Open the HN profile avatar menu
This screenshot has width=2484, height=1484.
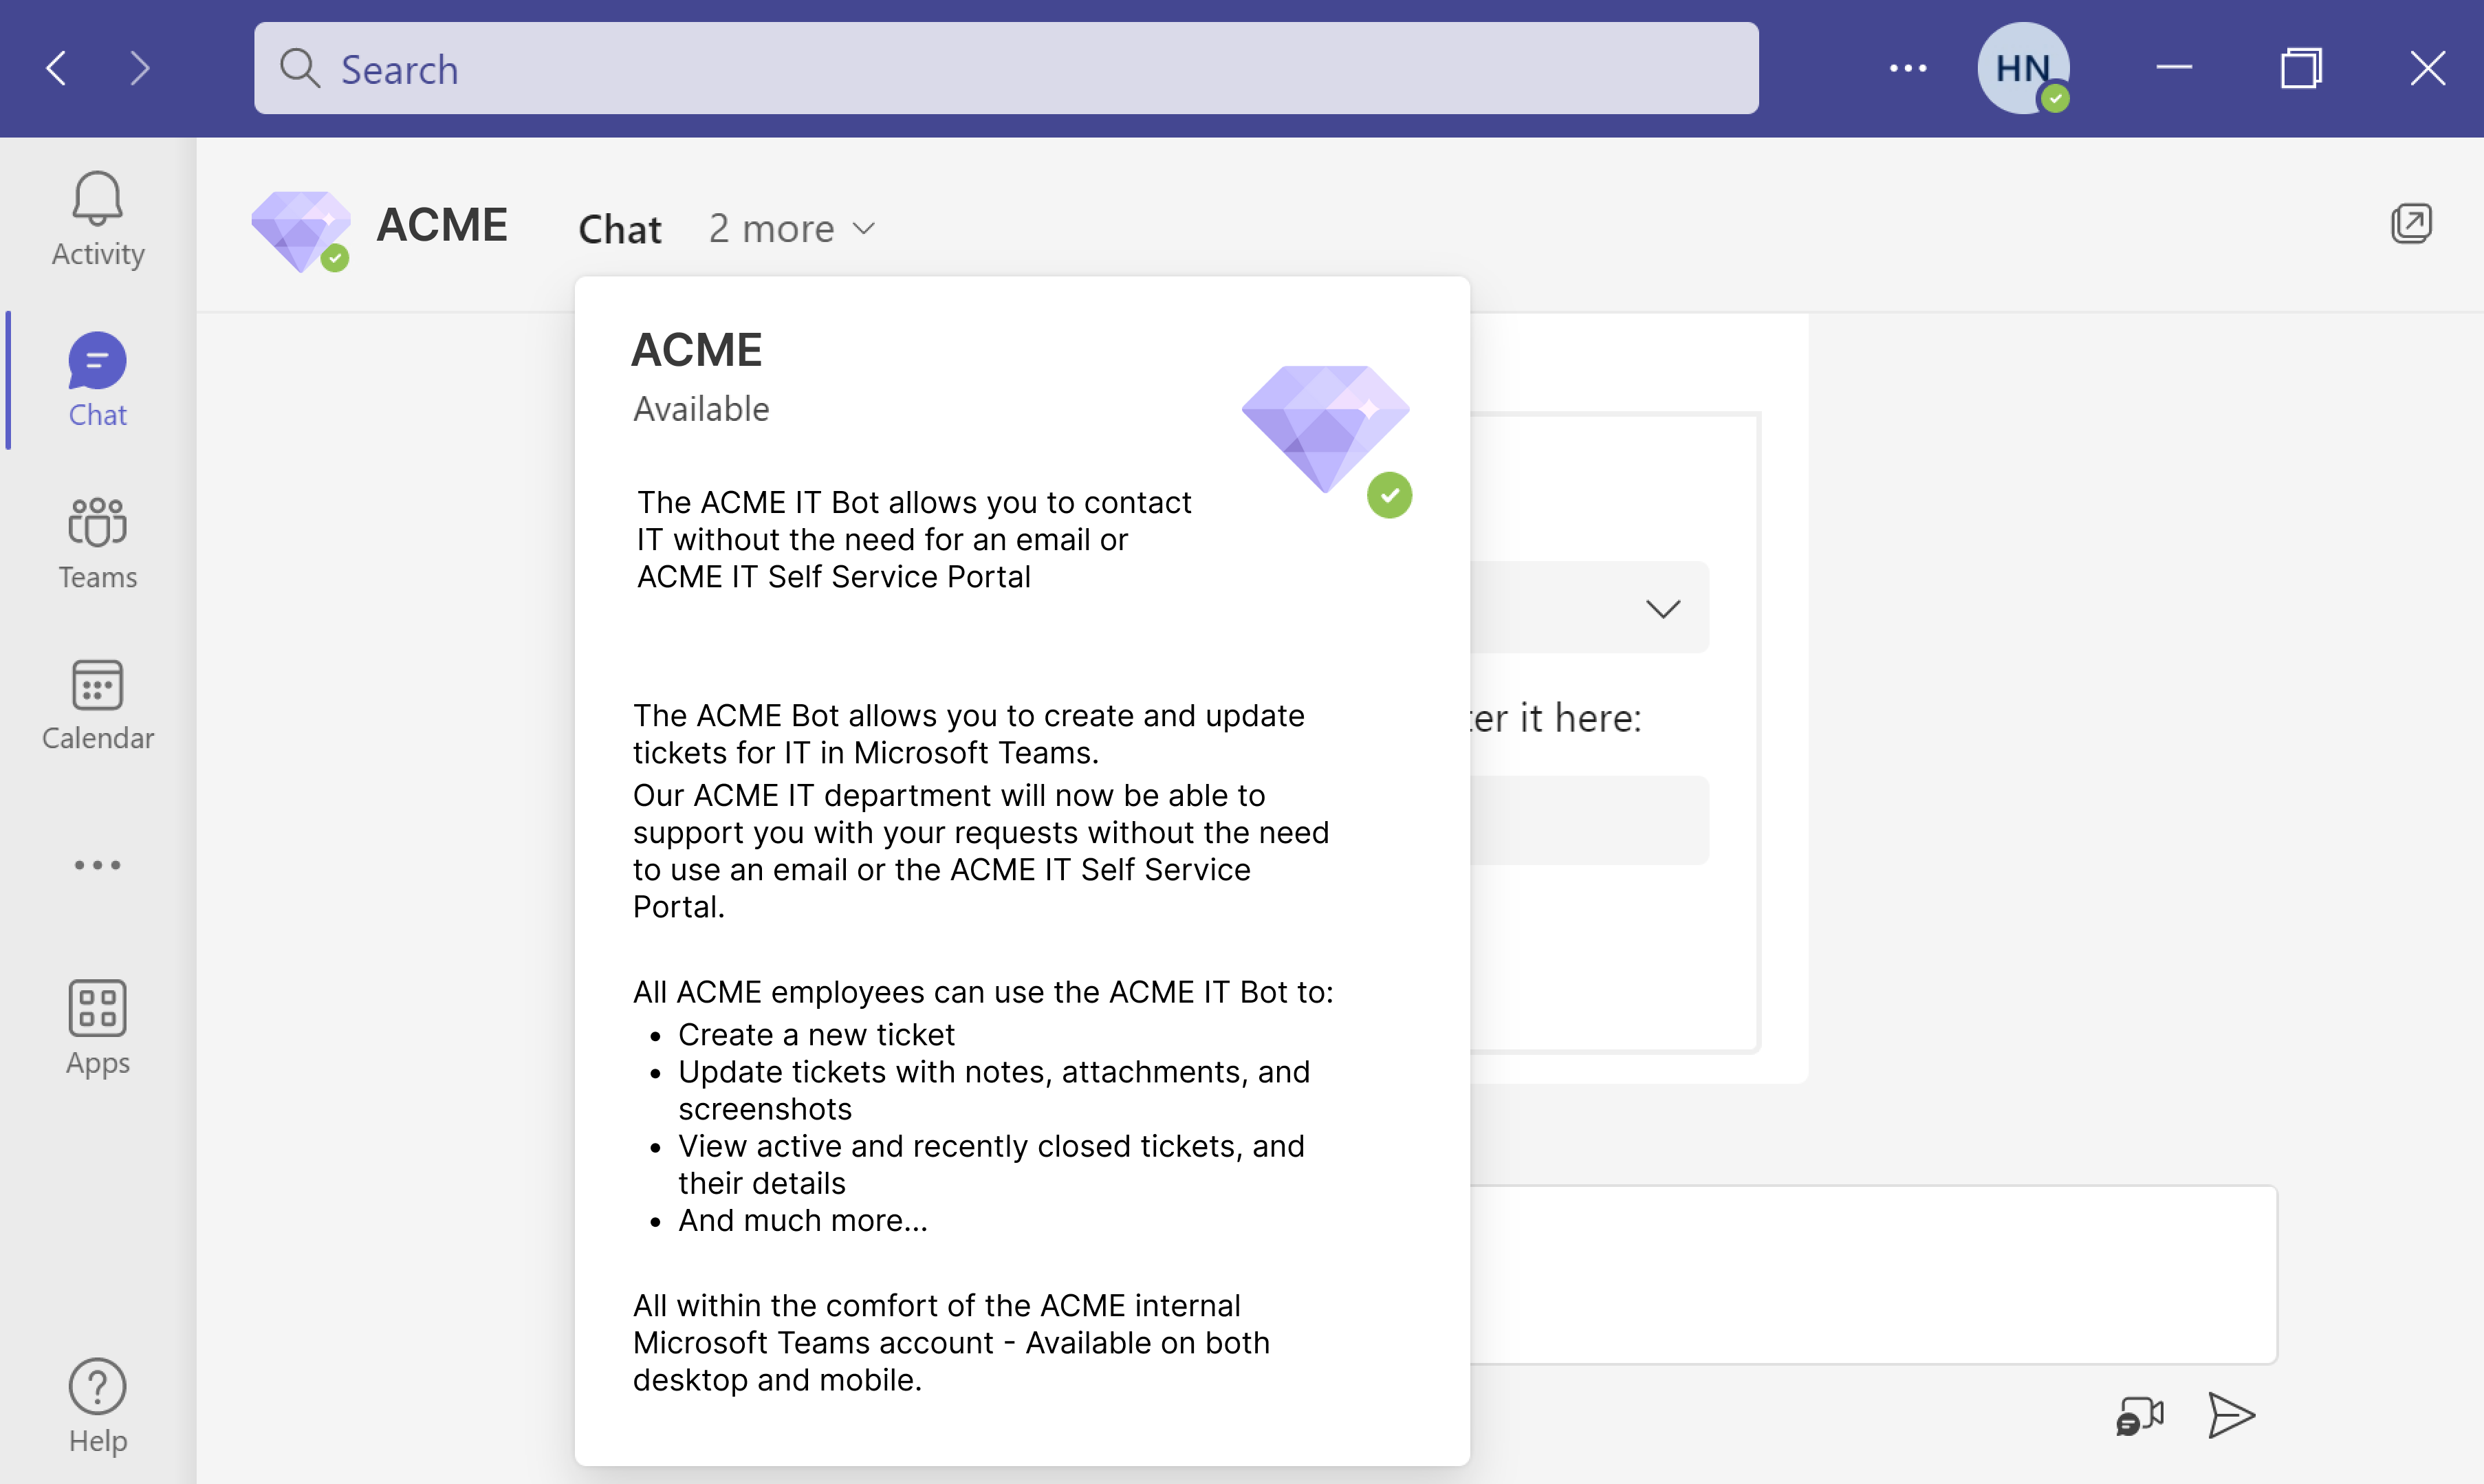(x=2023, y=69)
